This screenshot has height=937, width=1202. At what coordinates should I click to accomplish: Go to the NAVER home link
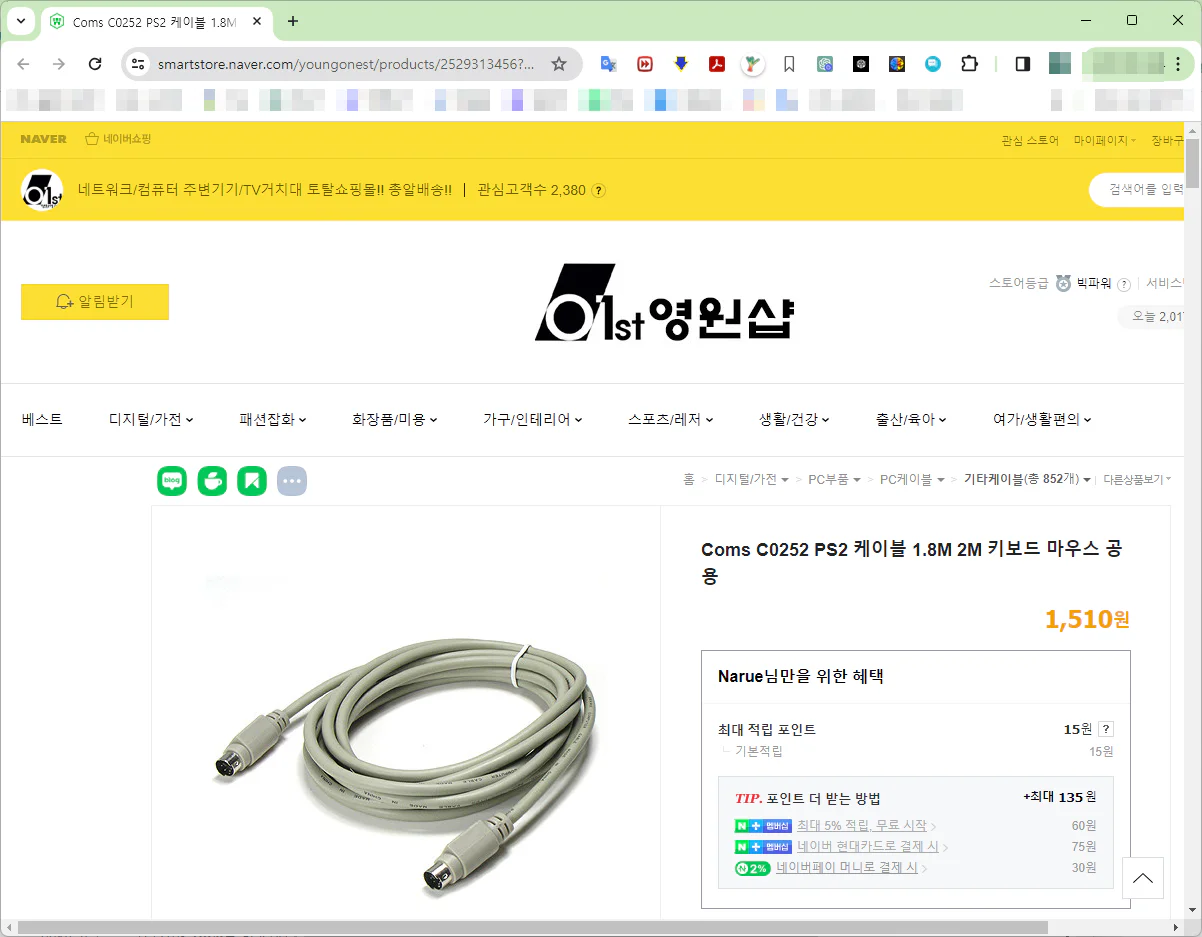(43, 140)
